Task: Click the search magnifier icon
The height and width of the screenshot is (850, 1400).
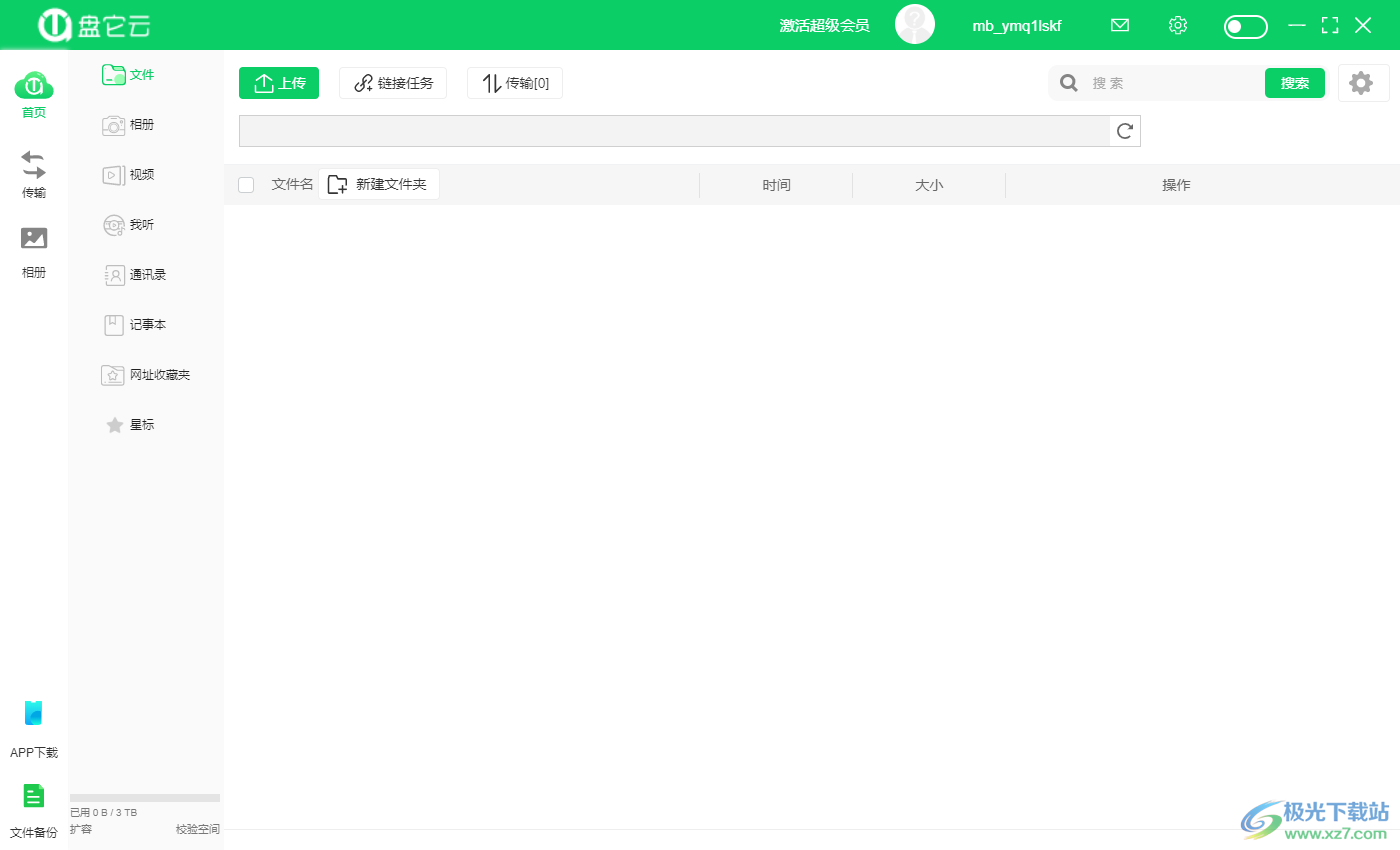Action: click(1069, 83)
